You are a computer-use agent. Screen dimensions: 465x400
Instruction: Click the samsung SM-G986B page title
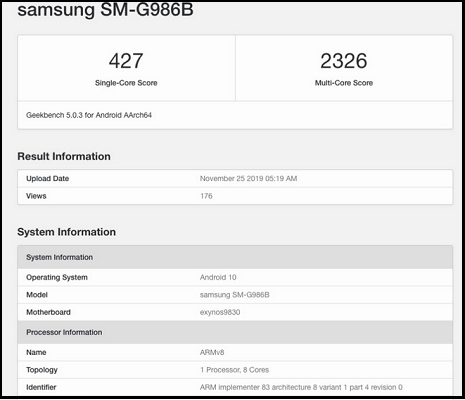coord(105,10)
